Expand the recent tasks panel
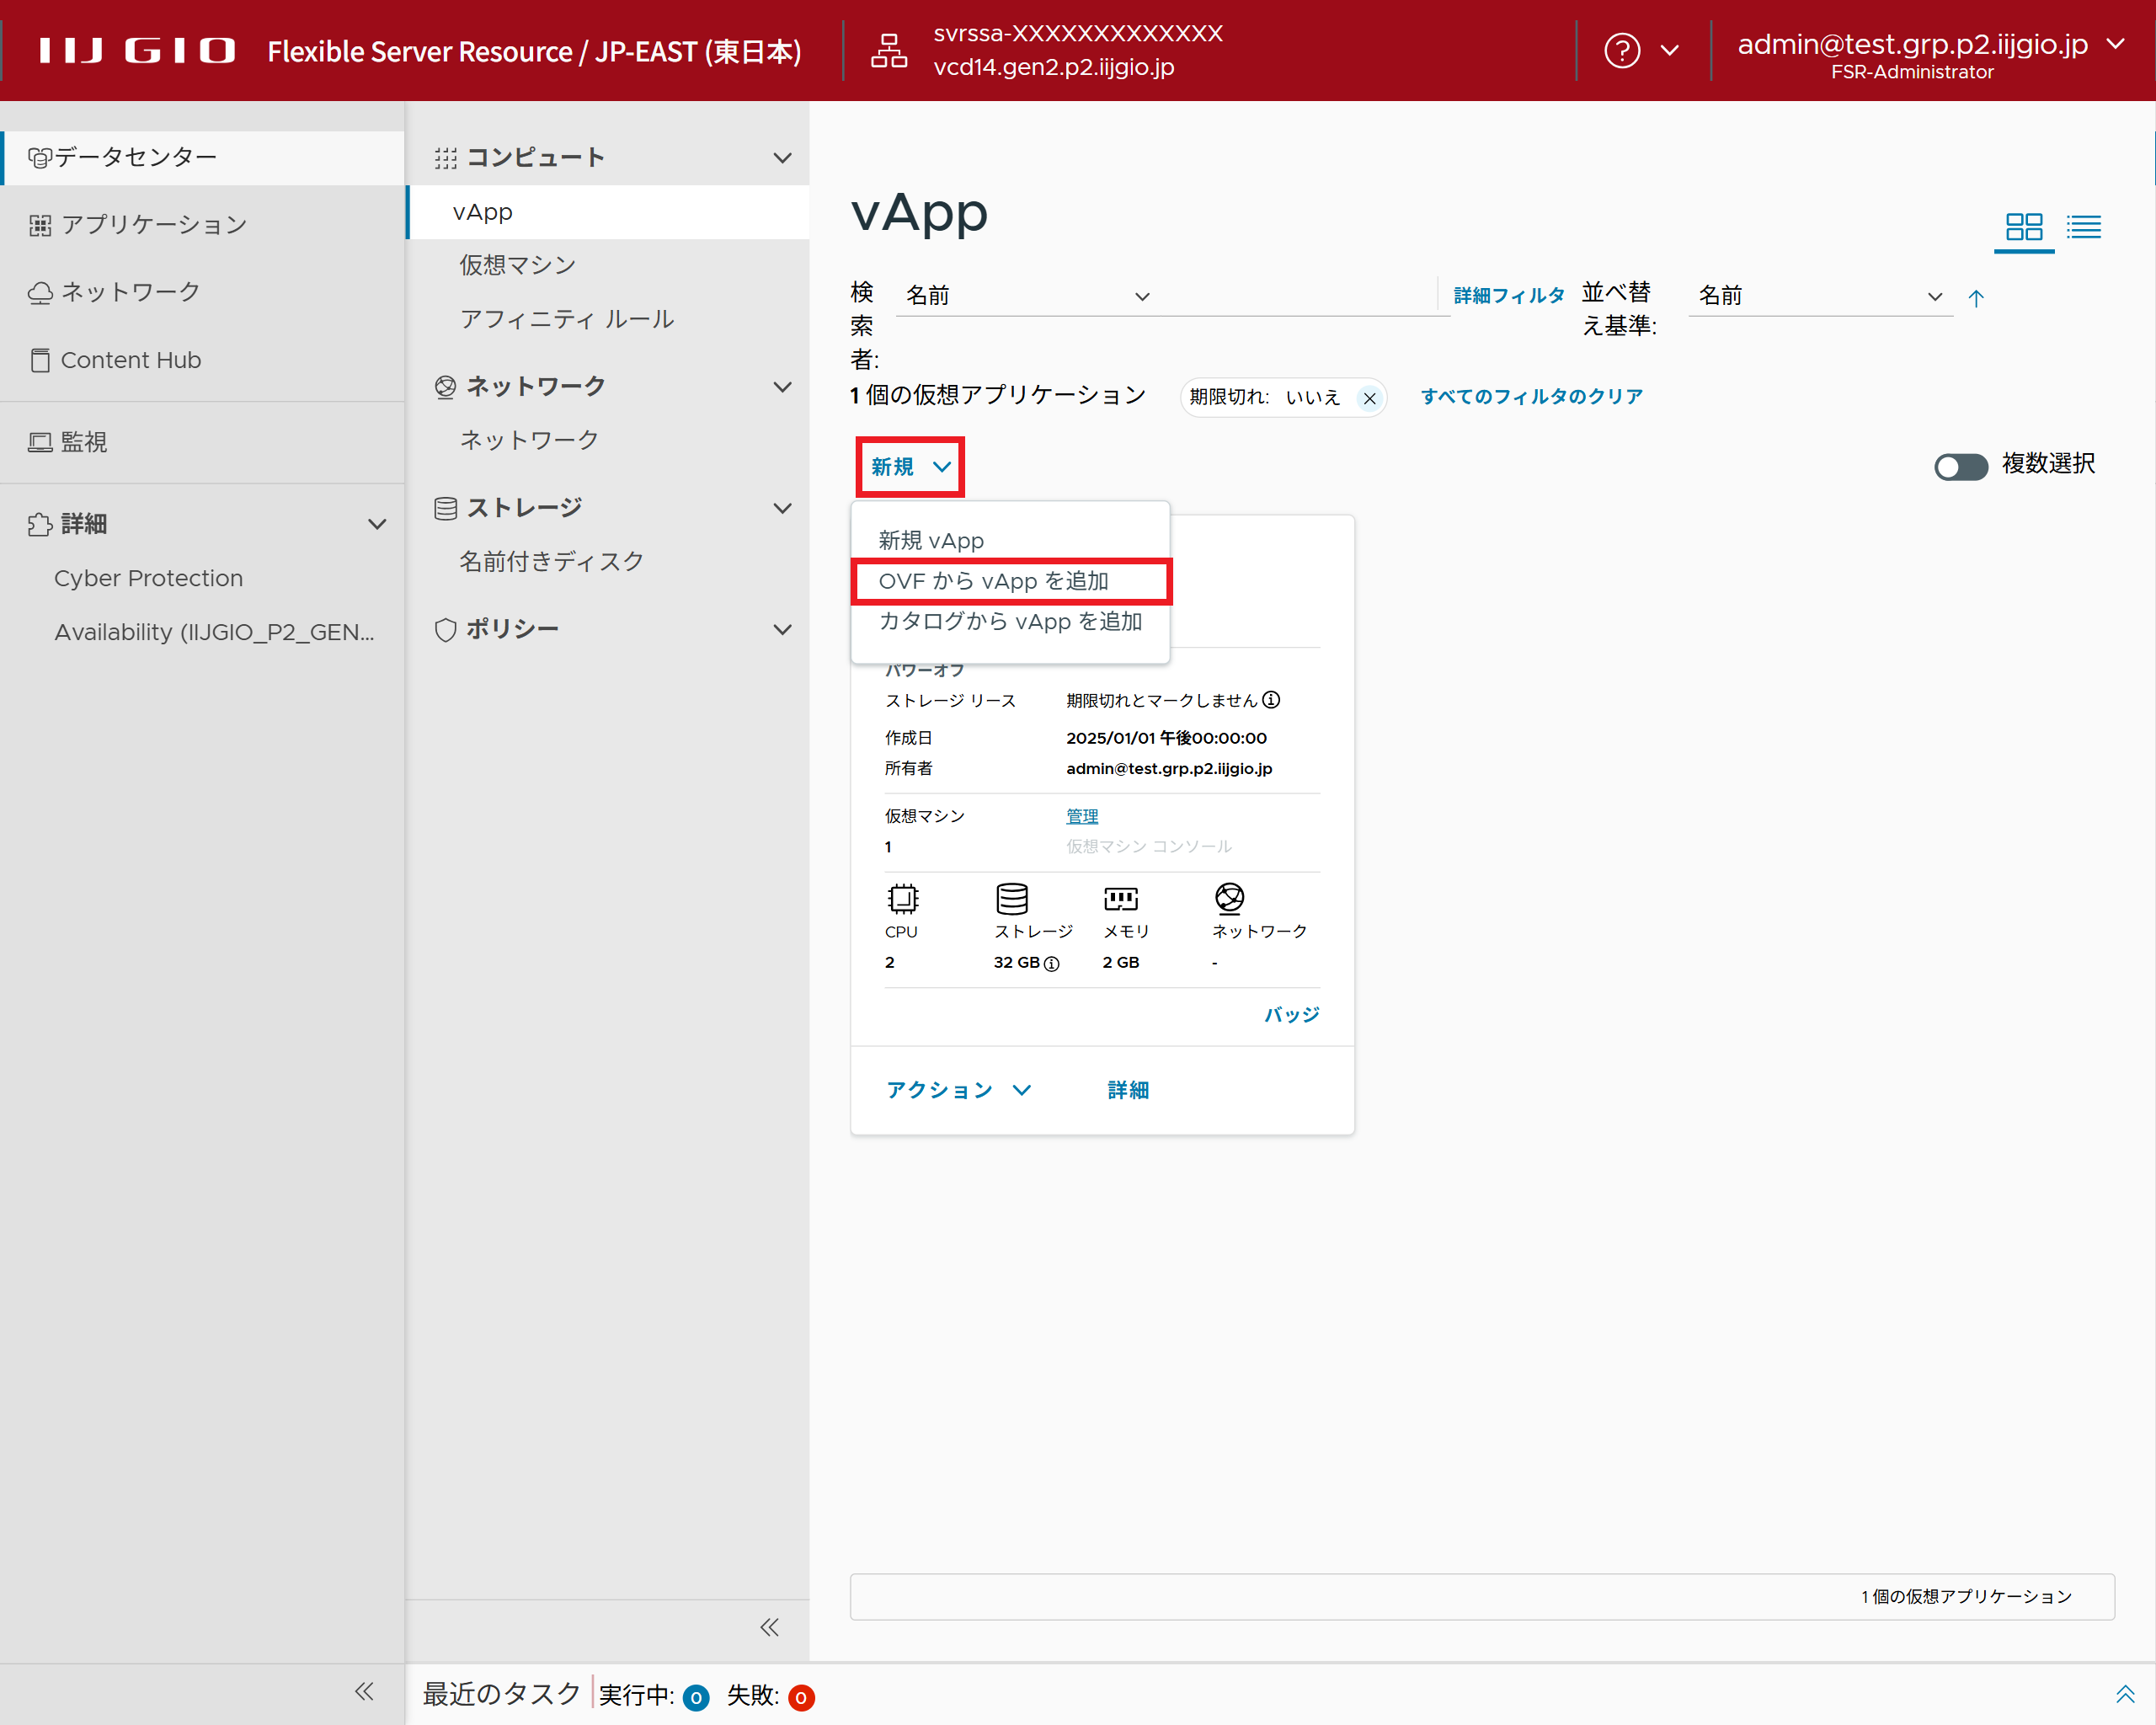The width and height of the screenshot is (2156, 1725). pos(2124,1694)
